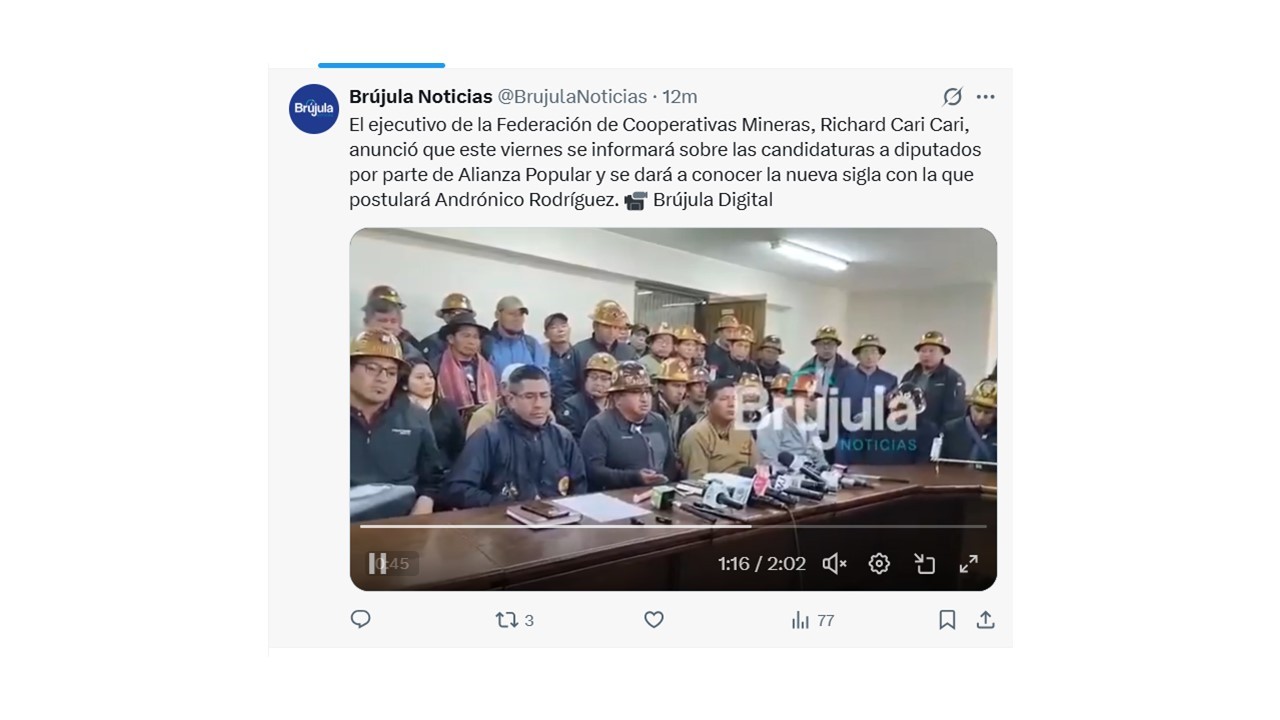Seek along the video progress bar
Screen dimensions: 1280x720
pos(673,526)
